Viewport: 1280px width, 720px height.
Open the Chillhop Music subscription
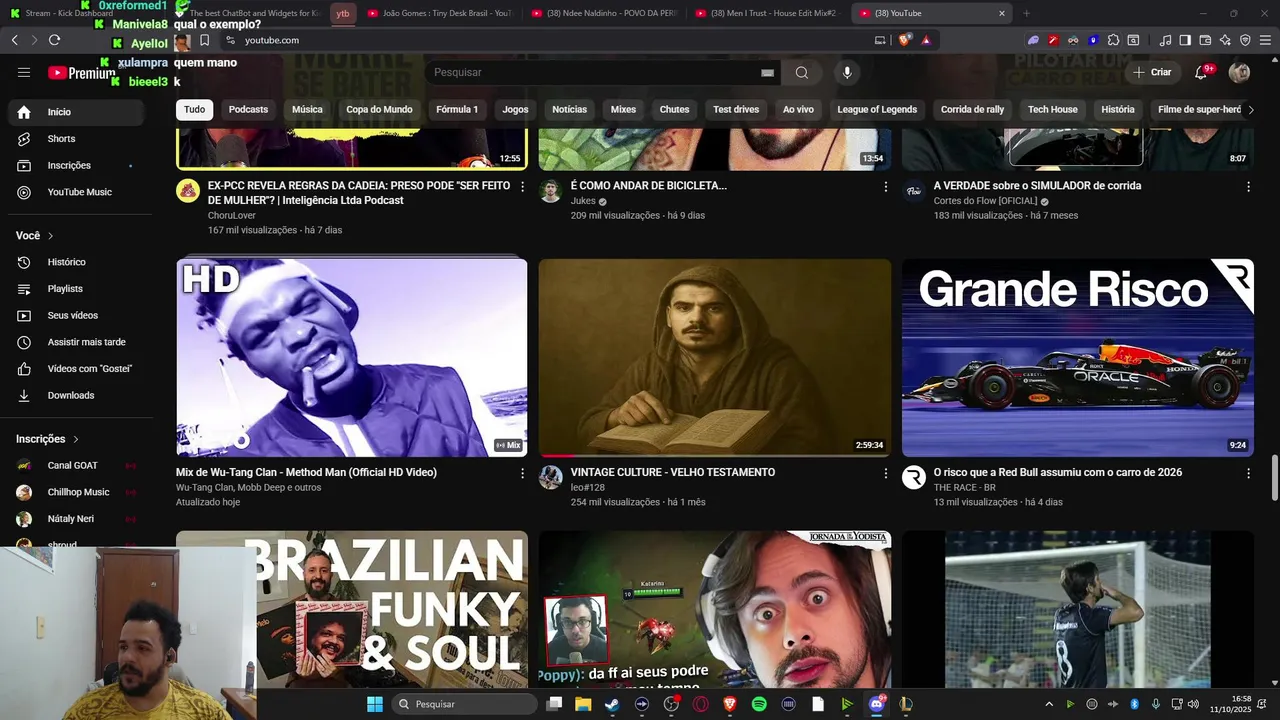click(78, 492)
